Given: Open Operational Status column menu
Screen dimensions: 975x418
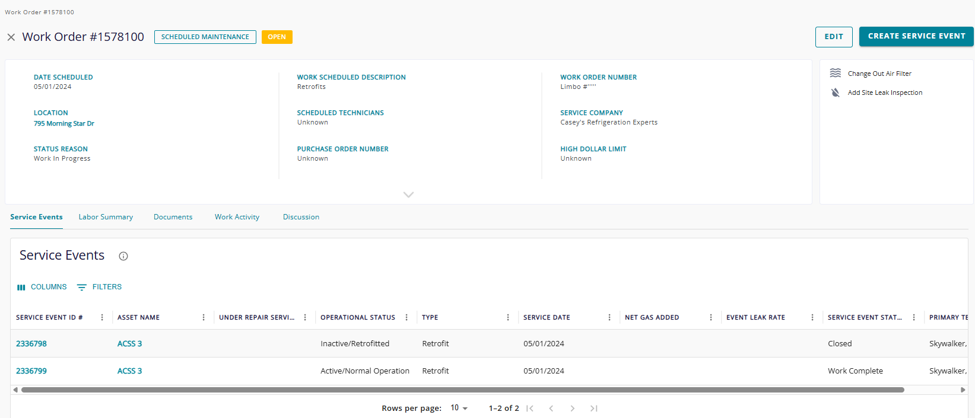Looking at the screenshot, I should tap(406, 317).
